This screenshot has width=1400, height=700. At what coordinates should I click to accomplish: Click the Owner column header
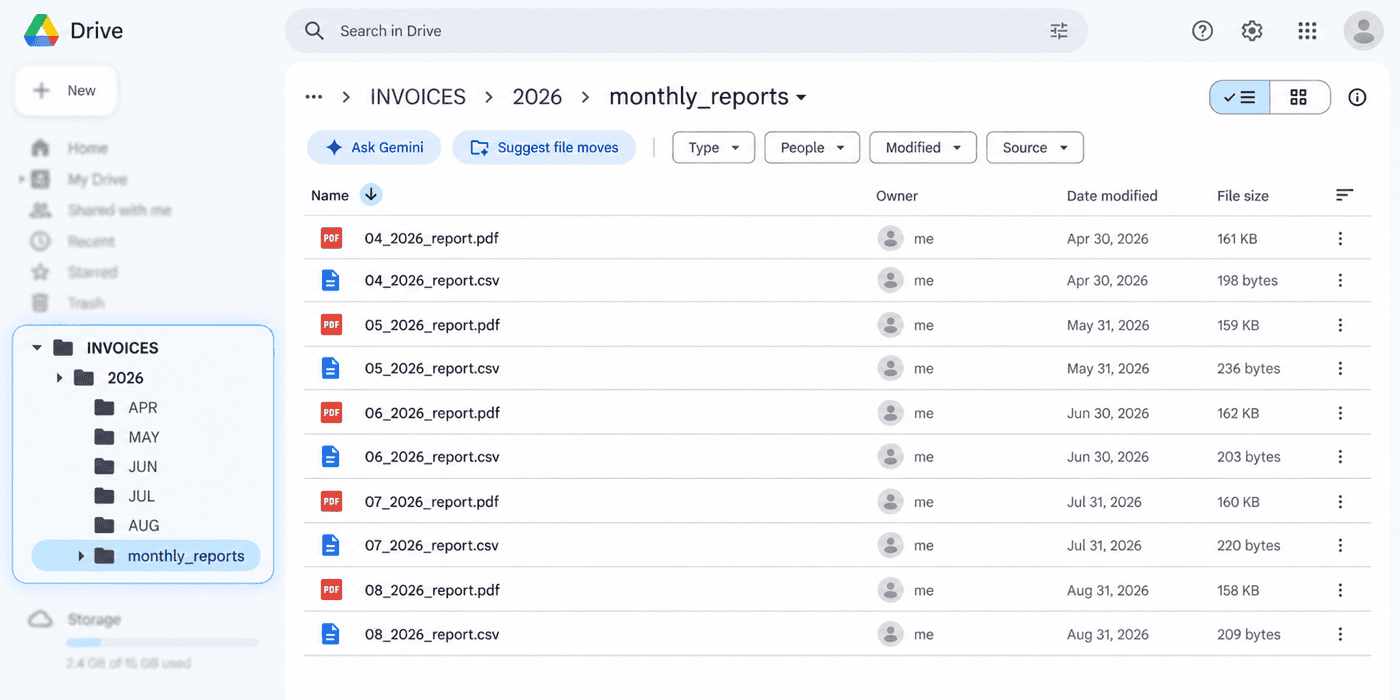897,196
